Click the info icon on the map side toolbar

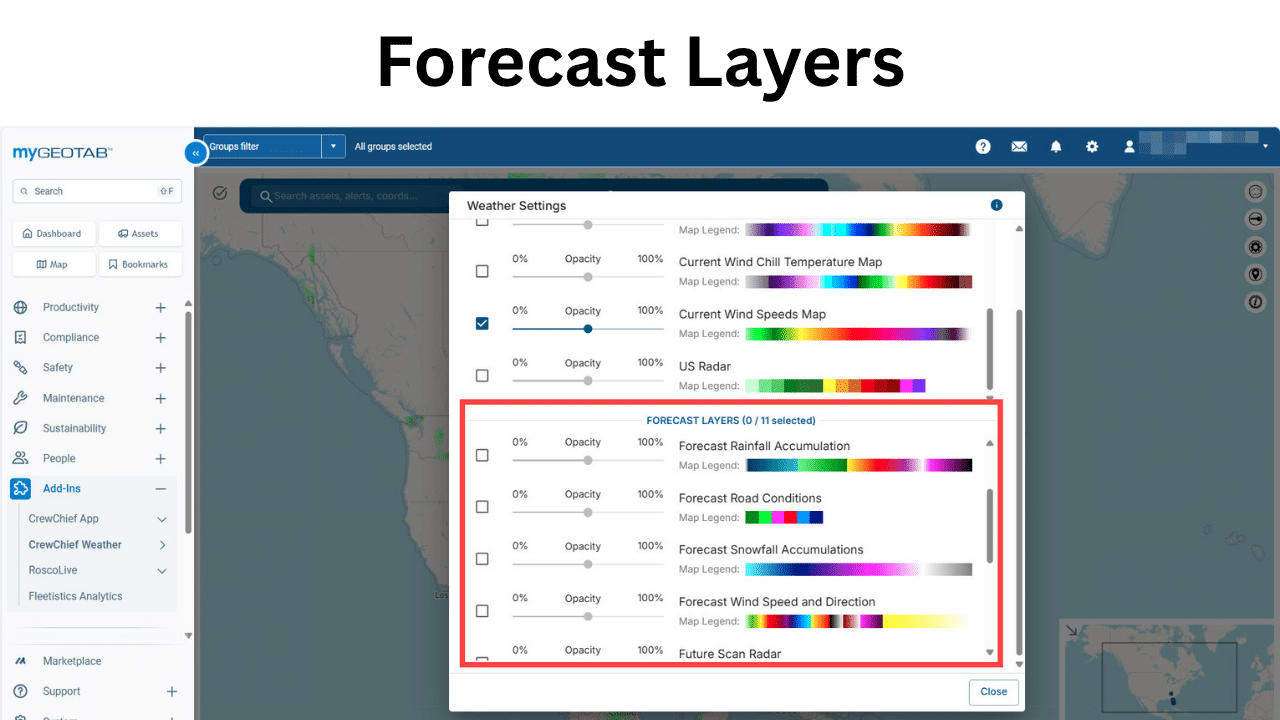pyautogui.click(x=1255, y=301)
